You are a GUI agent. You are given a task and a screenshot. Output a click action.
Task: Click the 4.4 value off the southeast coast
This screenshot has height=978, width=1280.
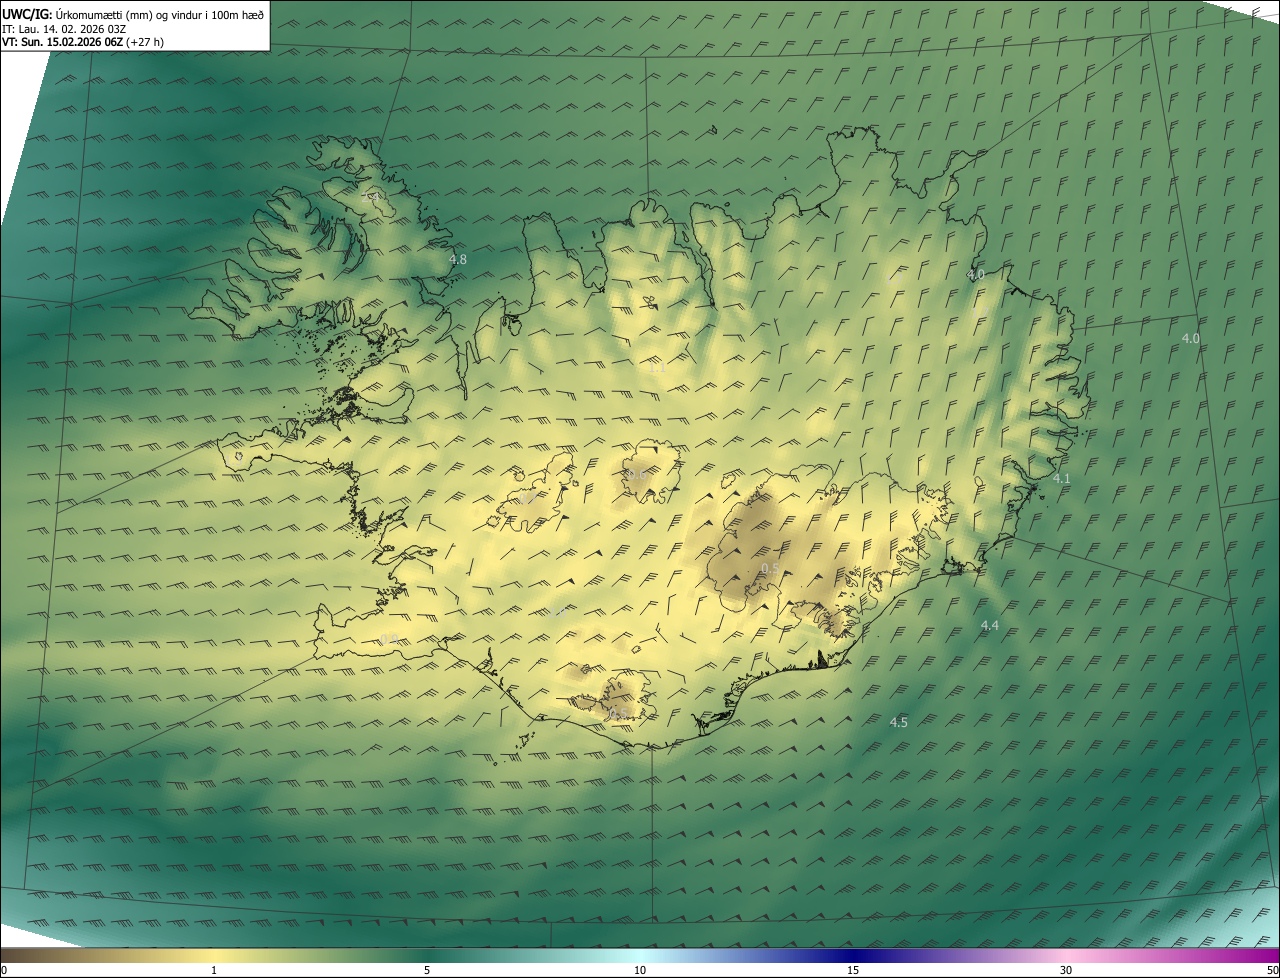989,625
